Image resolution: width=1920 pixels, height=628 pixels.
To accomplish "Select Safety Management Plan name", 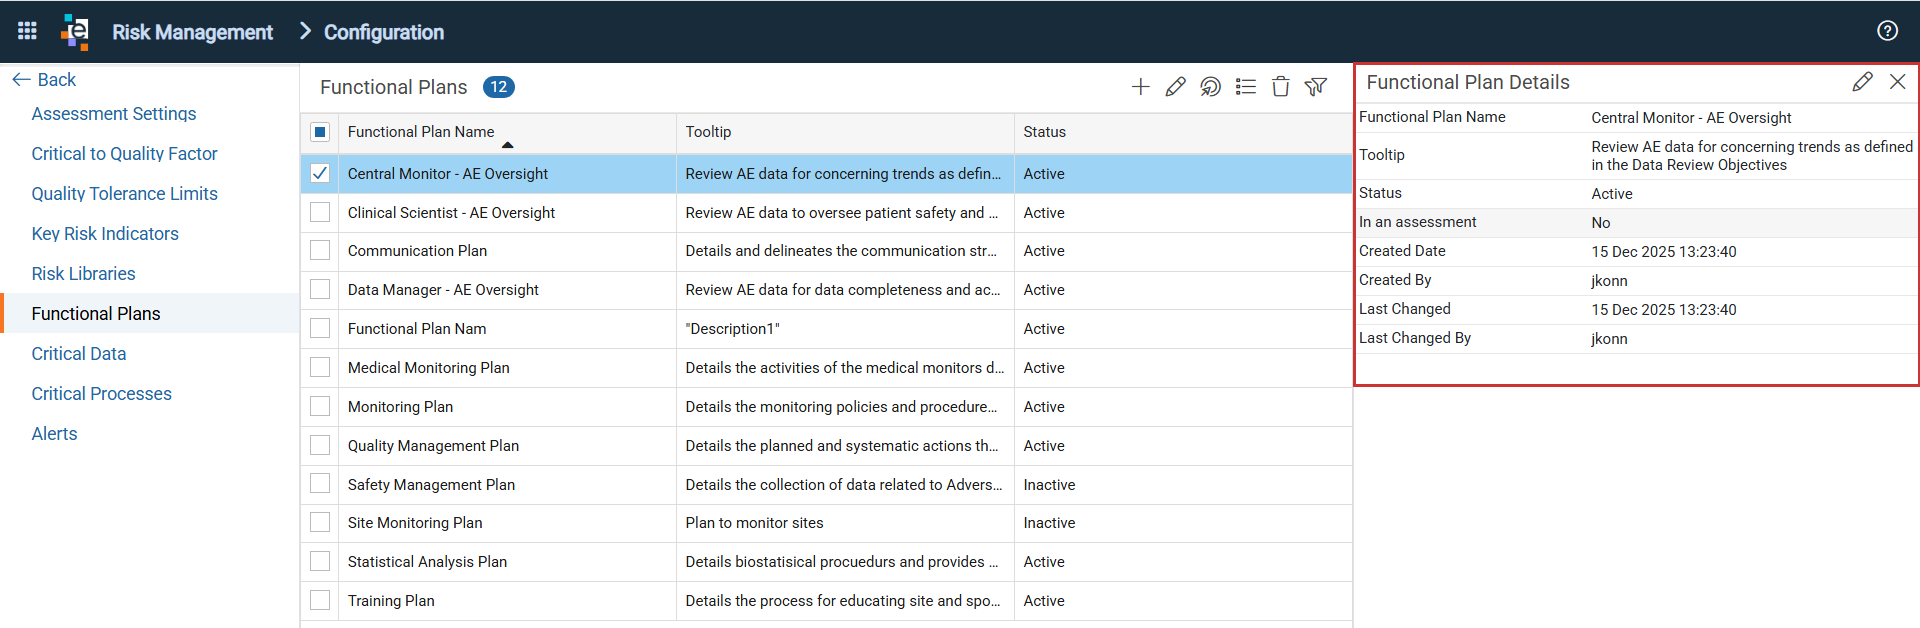I will pyautogui.click(x=431, y=485).
